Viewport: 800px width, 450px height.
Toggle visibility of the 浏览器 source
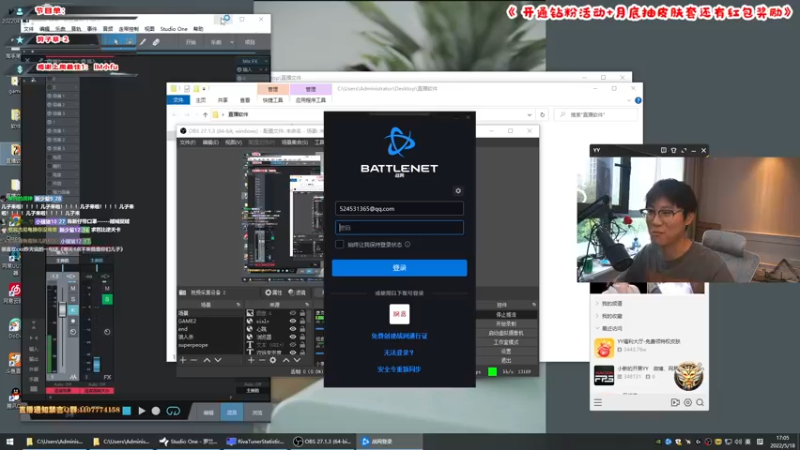(x=293, y=337)
